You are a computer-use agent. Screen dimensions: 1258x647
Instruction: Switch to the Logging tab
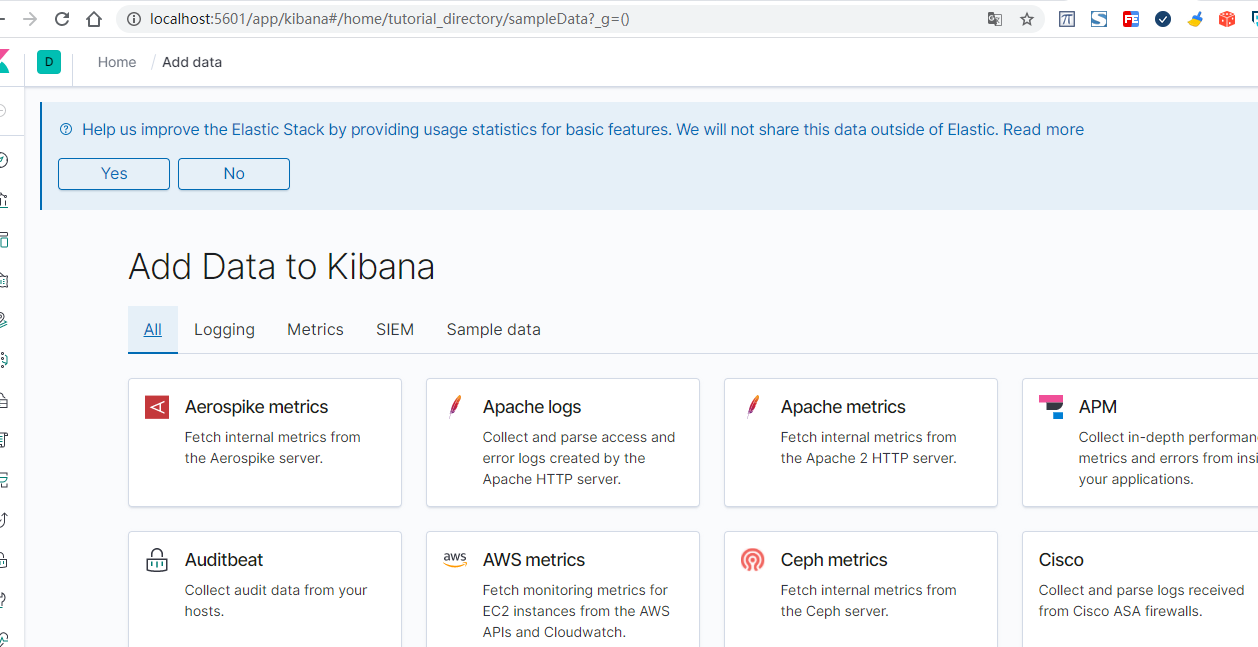pyautogui.click(x=224, y=329)
